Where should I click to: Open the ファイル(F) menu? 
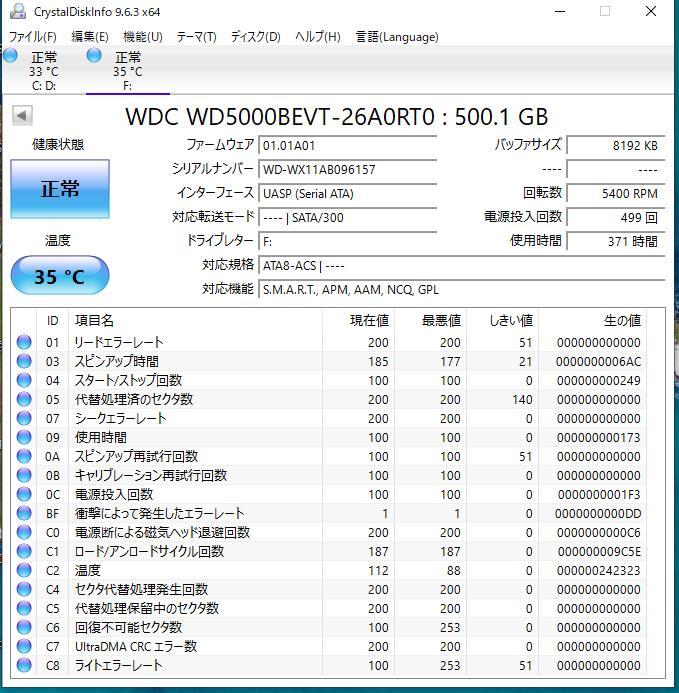[x=33, y=37]
